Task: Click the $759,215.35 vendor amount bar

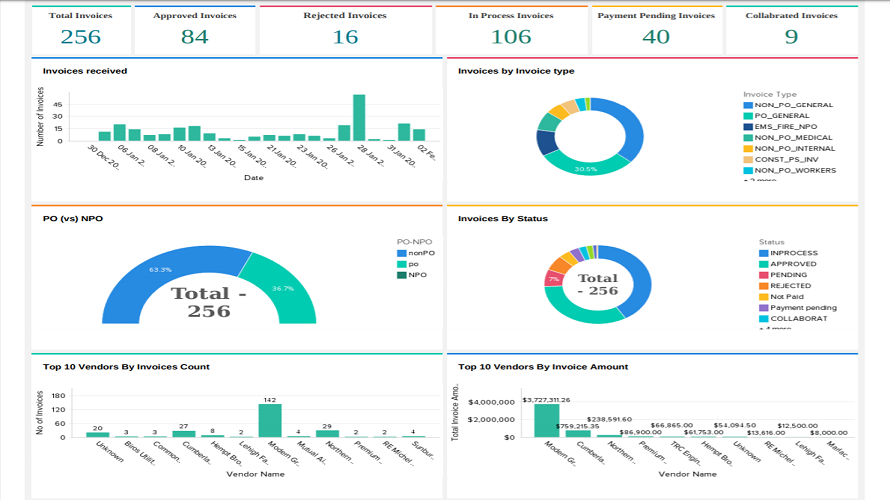Action: [578, 434]
